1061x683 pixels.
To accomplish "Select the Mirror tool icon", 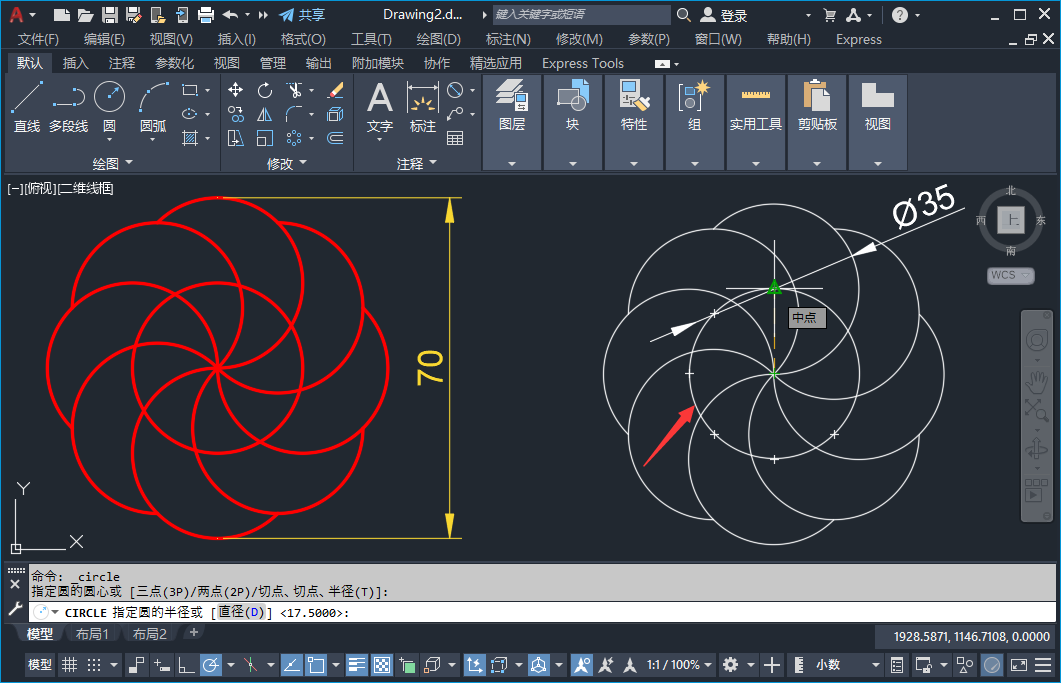I will (x=265, y=114).
